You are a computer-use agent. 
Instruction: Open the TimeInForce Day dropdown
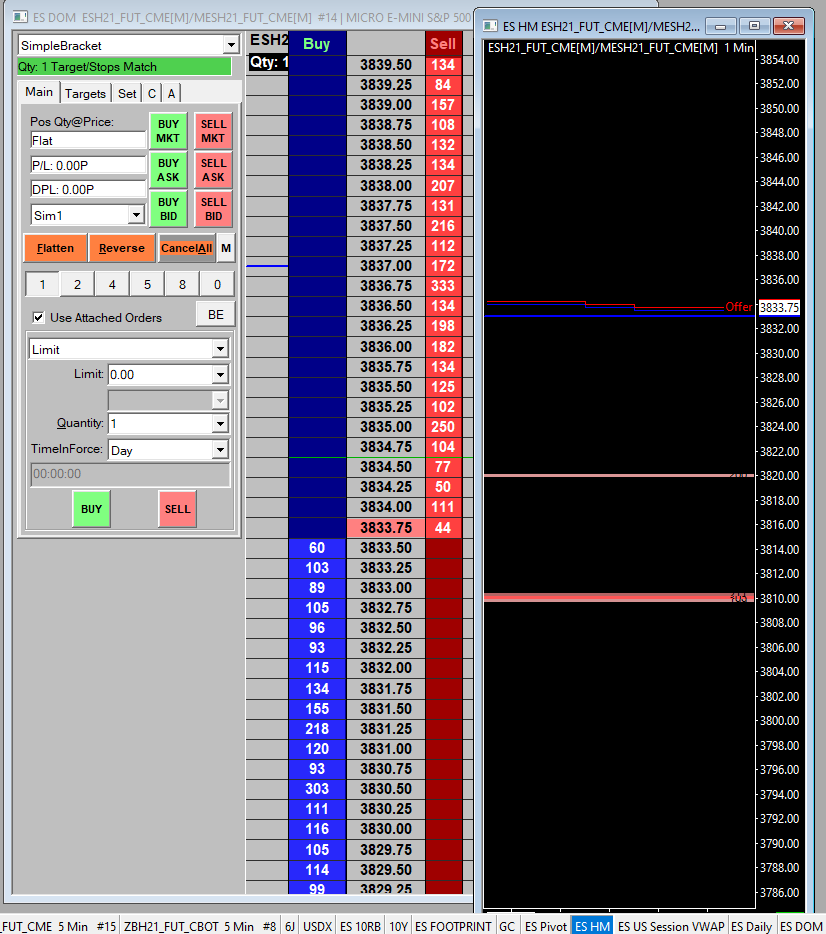coord(220,450)
